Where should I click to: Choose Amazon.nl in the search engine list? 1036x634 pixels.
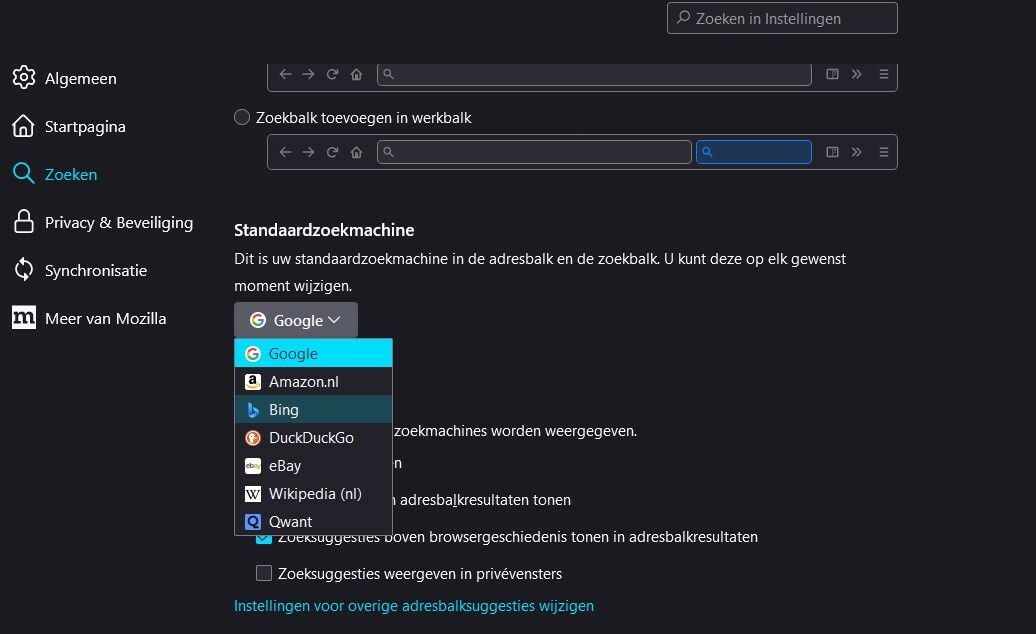tap(313, 382)
